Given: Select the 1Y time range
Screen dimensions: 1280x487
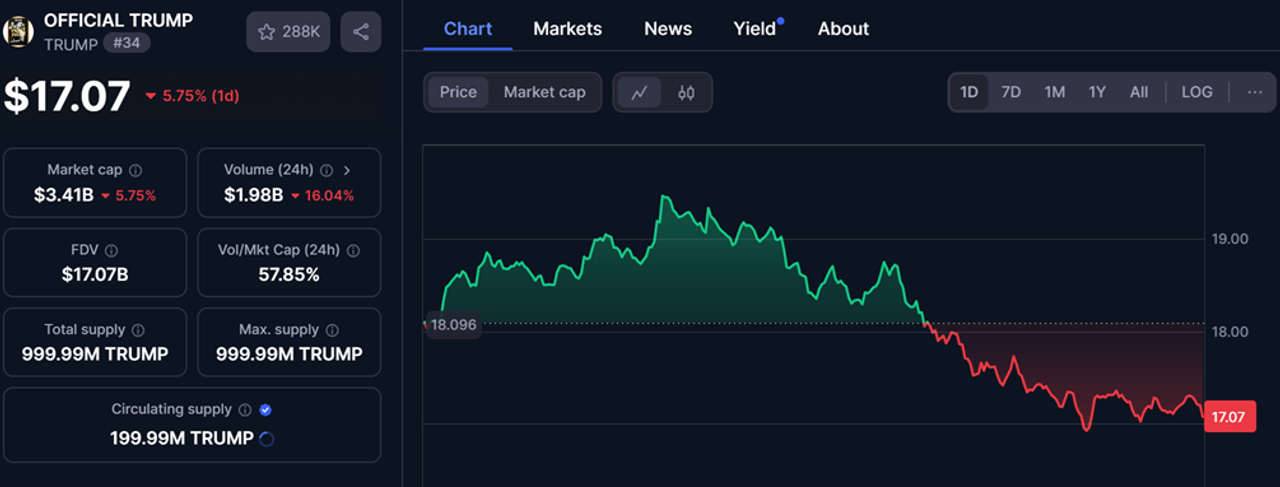Looking at the screenshot, I should coord(1097,92).
